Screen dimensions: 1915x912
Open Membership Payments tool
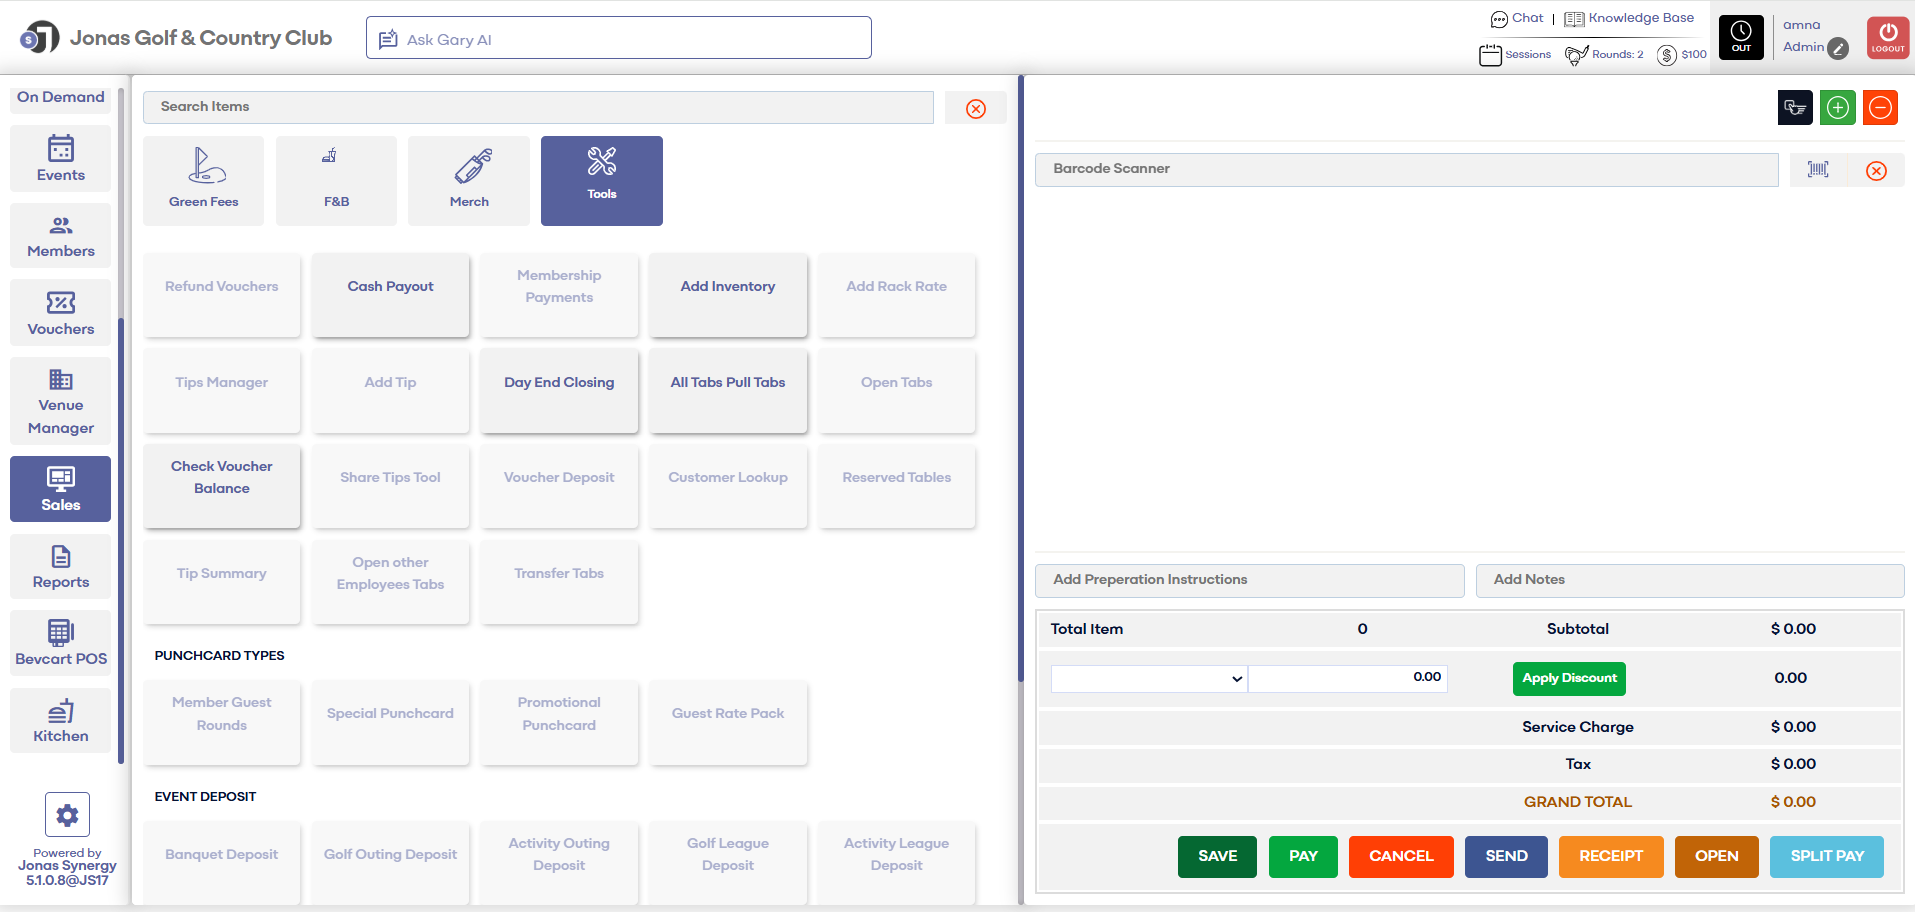(x=559, y=294)
